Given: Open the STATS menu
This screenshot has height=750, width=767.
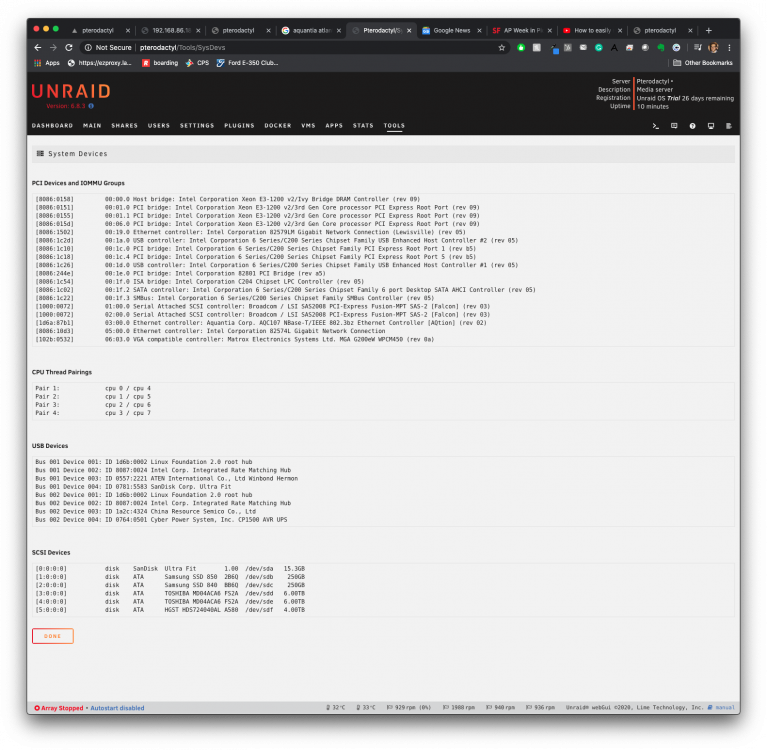Looking at the screenshot, I should tap(363, 126).
